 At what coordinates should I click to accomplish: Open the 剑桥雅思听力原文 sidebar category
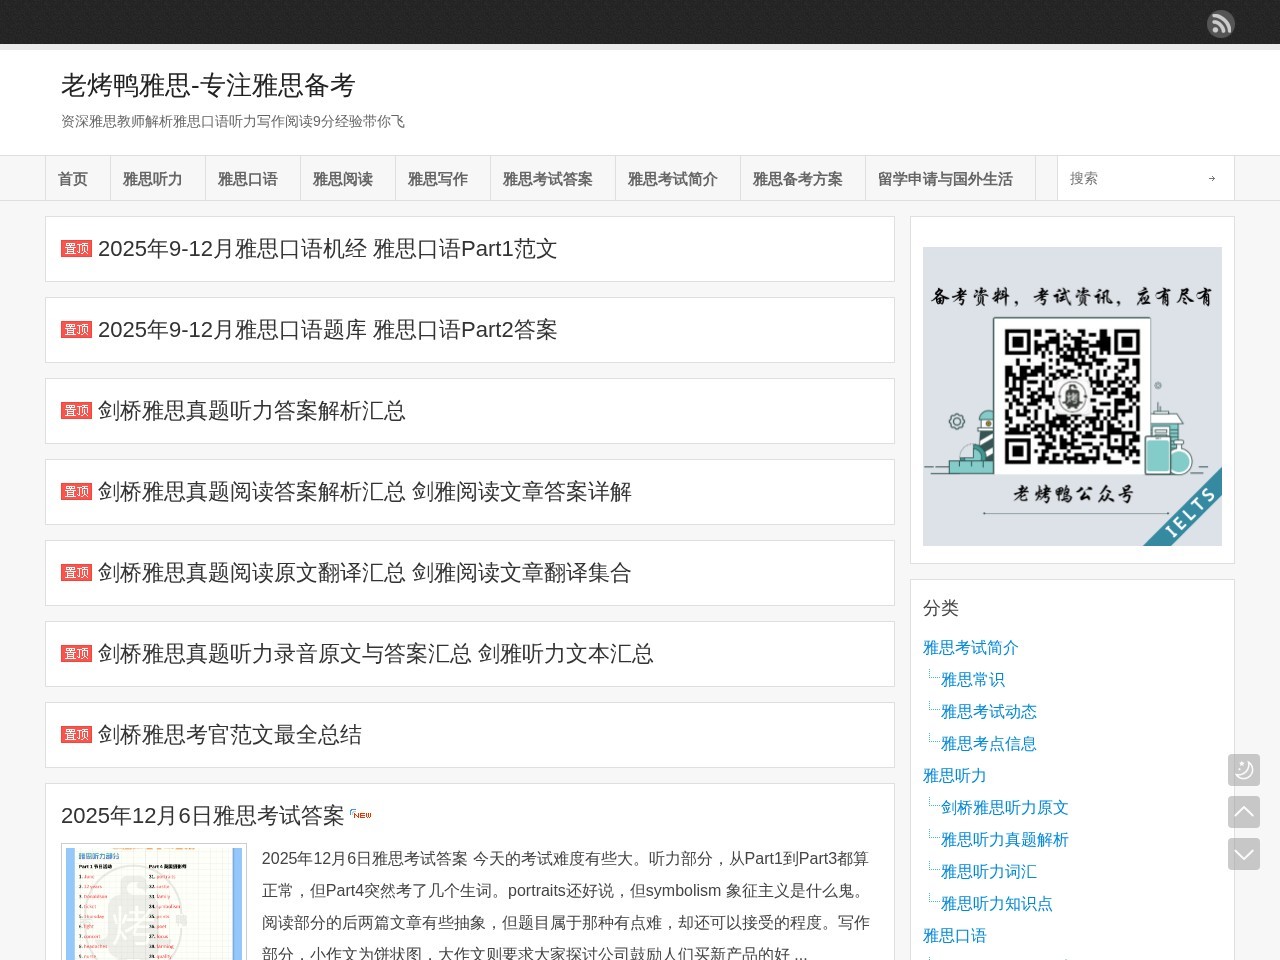tap(1004, 808)
